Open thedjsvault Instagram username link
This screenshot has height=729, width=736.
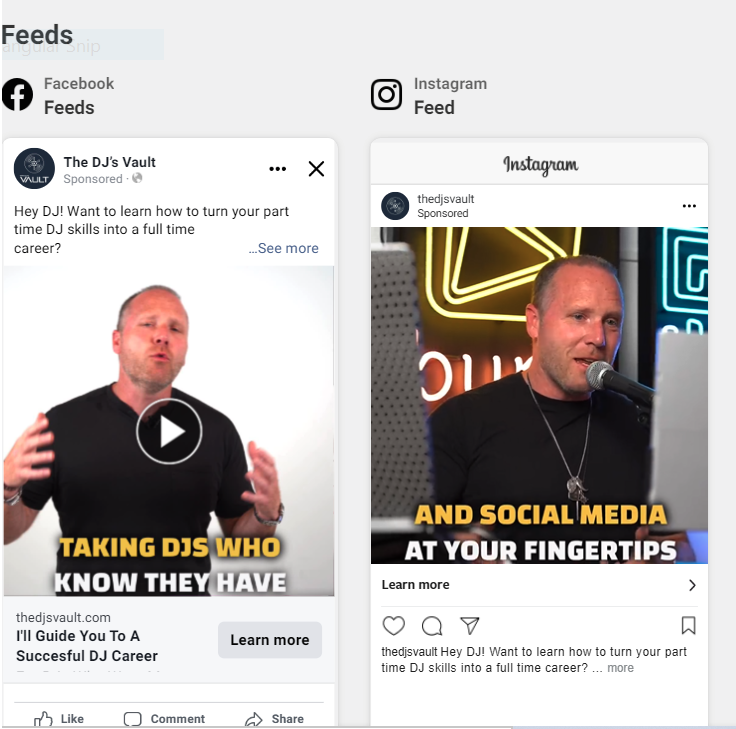click(445, 199)
